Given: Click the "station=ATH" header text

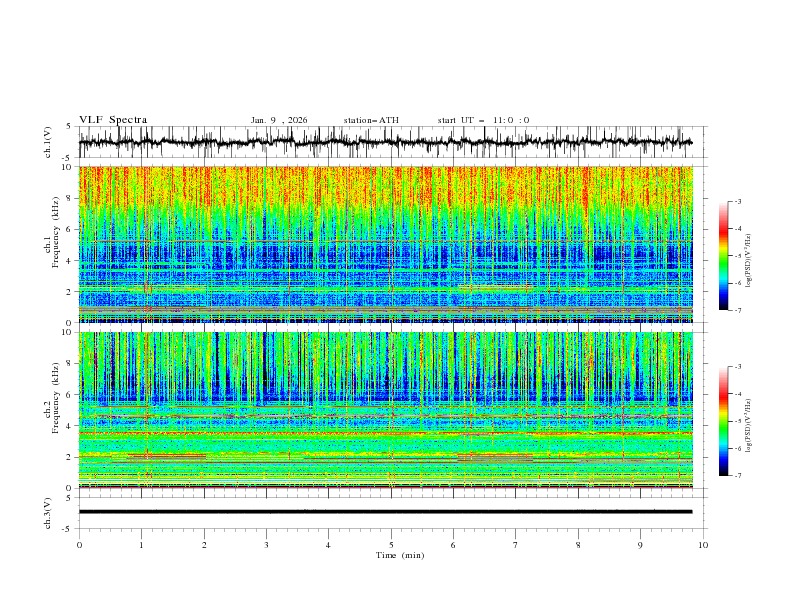Looking at the screenshot, I should pos(371,120).
